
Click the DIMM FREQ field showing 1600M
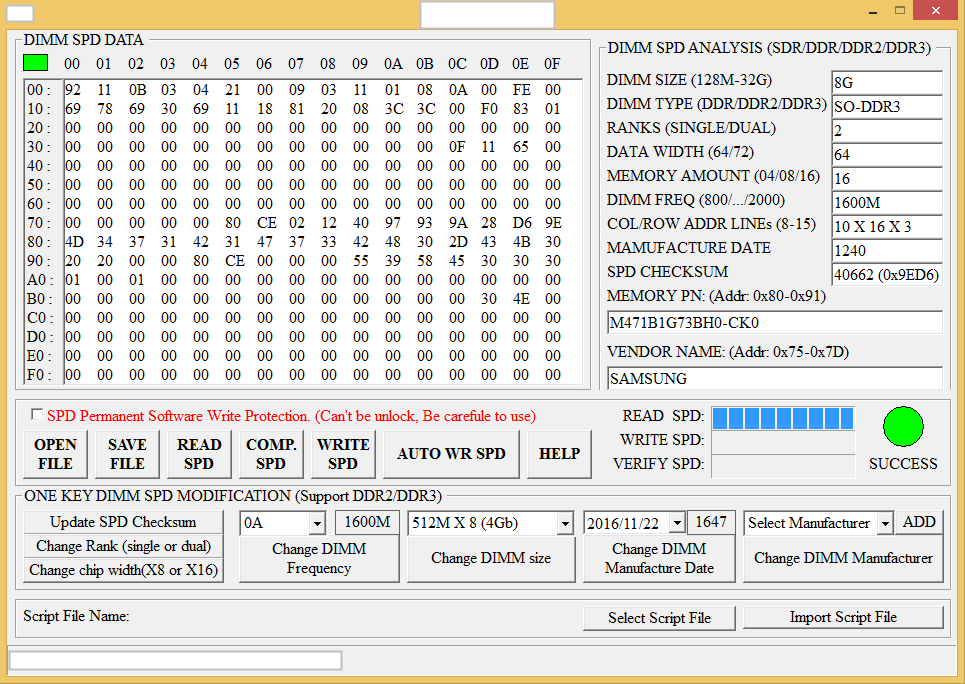point(887,203)
